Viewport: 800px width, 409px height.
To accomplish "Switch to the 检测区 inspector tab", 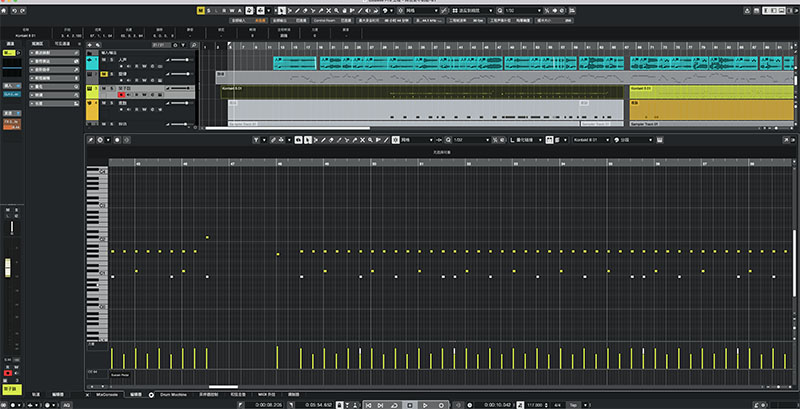I will [38, 44].
